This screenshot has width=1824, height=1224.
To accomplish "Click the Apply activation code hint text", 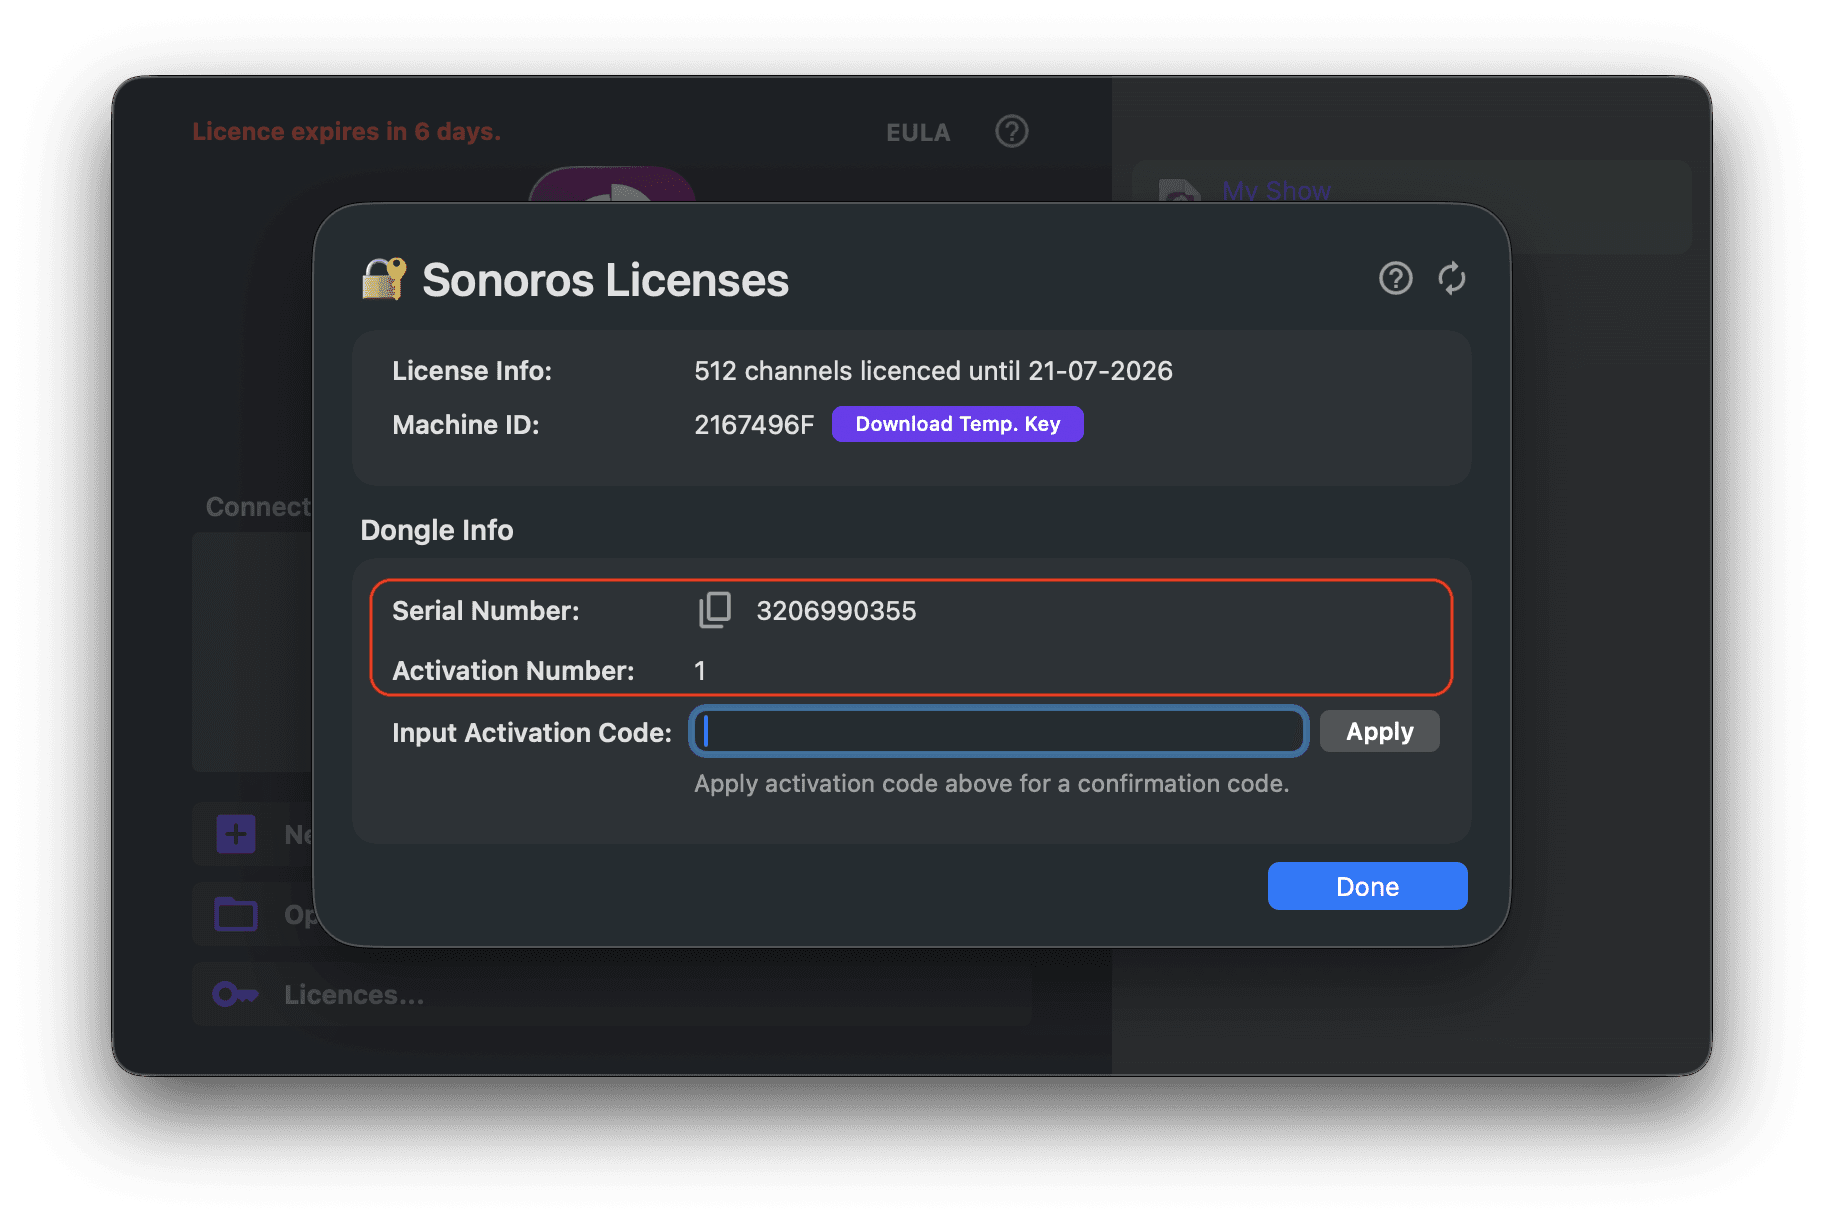I will (992, 784).
